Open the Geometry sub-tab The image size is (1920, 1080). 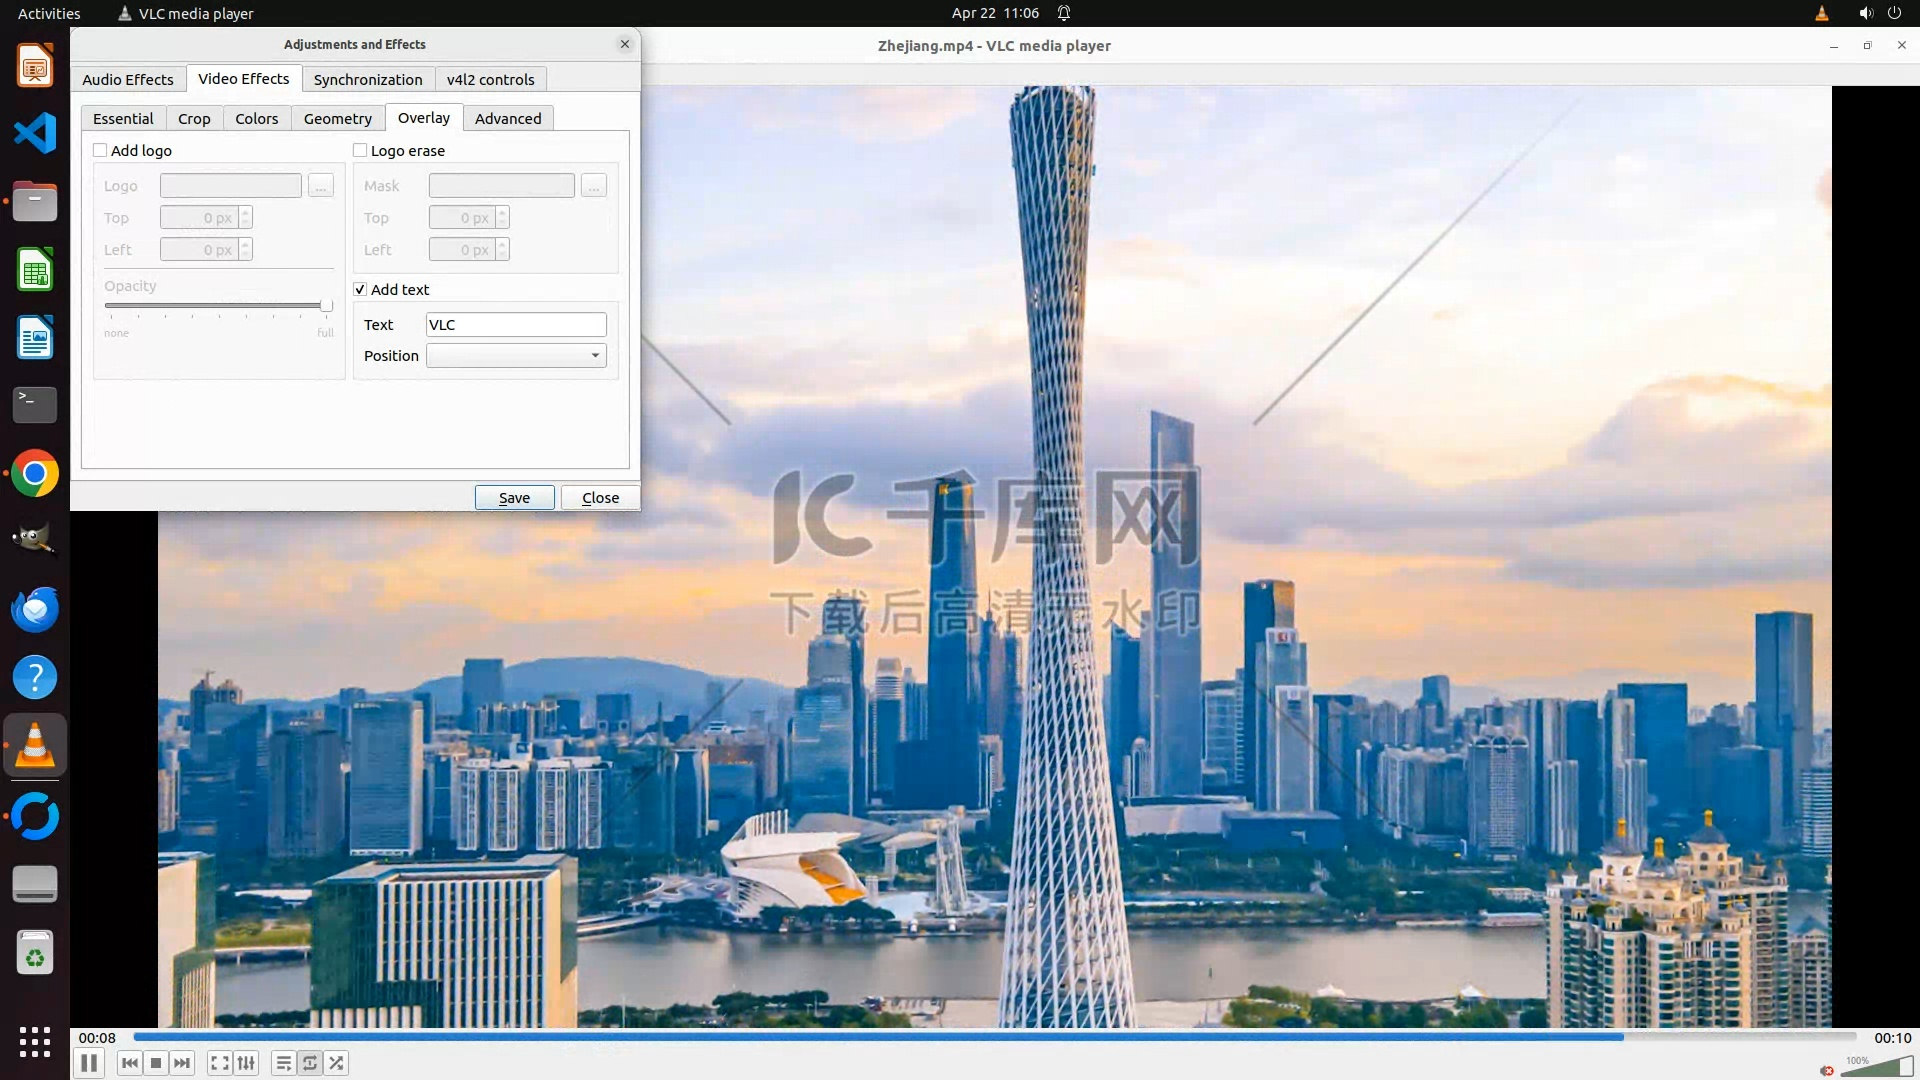coord(337,118)
